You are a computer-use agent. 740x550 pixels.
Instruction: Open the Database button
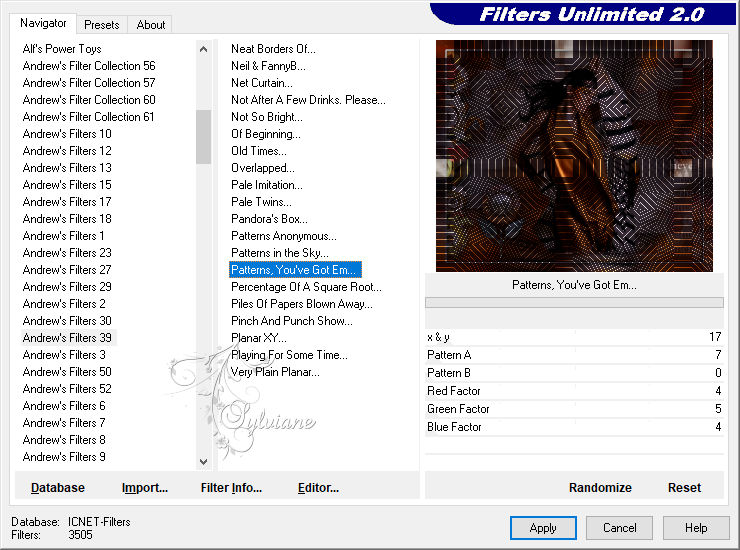point(58,488)
